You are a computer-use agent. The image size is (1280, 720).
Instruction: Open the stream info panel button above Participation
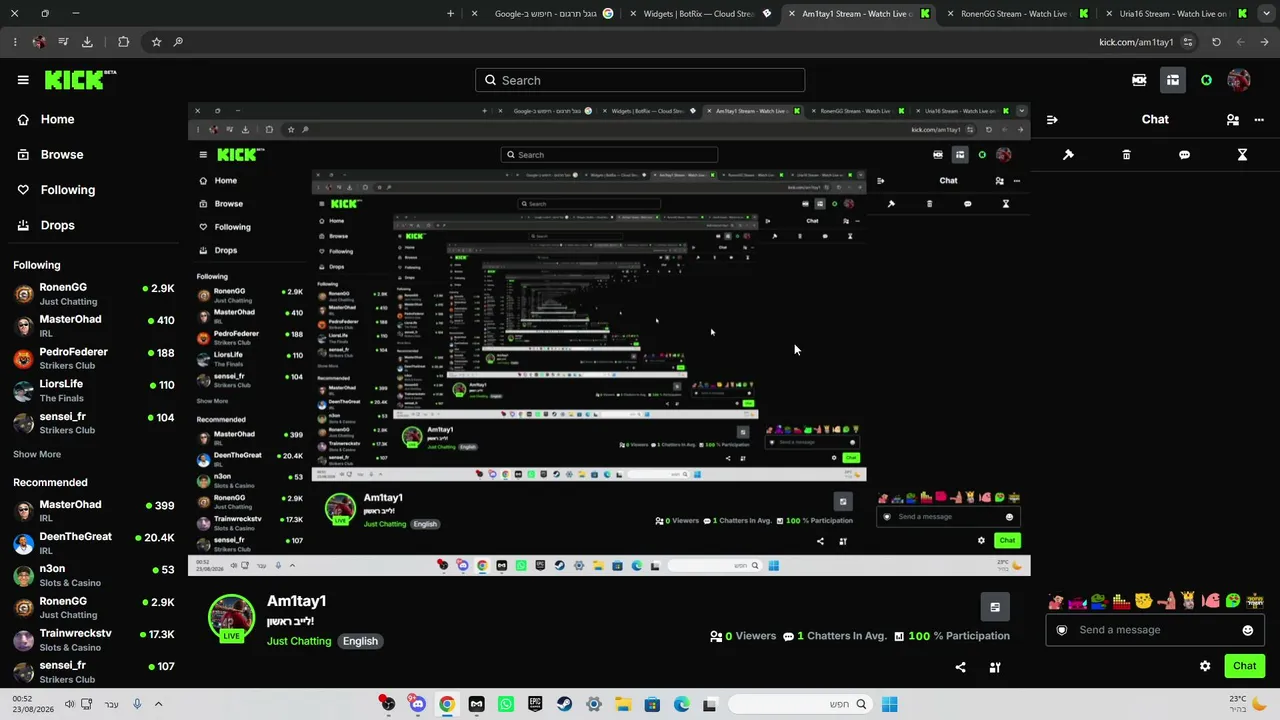coord(995,607)
